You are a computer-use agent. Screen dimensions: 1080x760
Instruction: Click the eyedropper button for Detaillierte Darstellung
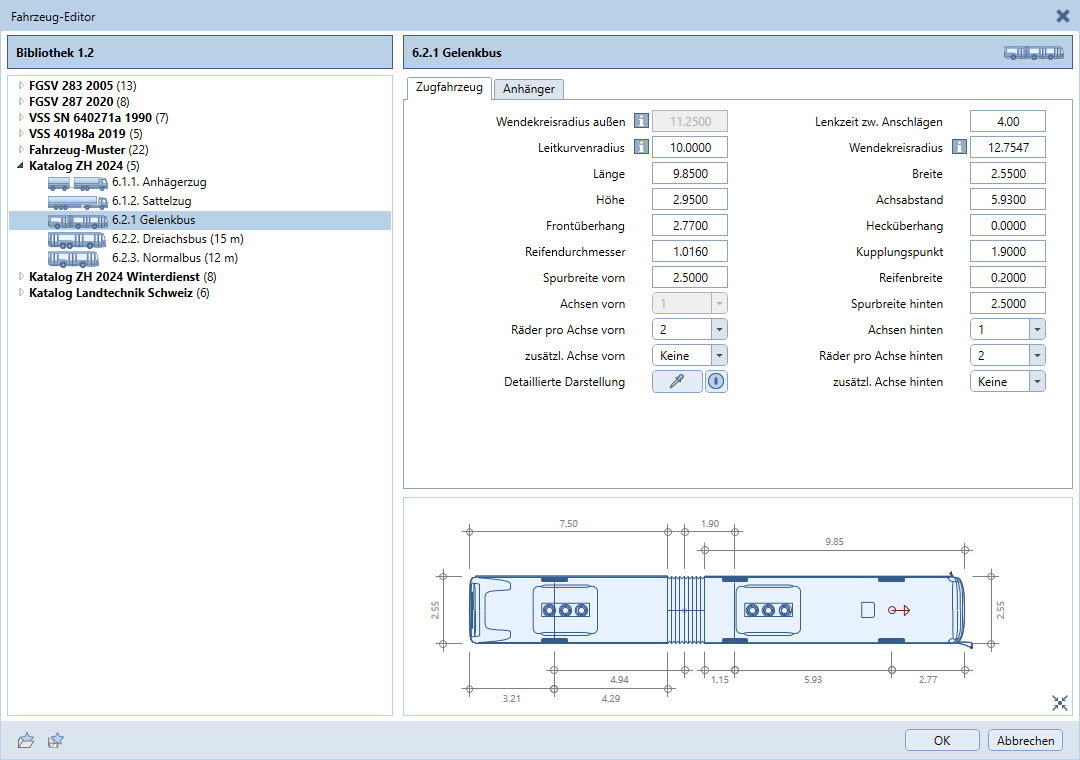pyautogui.click(x=677, y=381)
